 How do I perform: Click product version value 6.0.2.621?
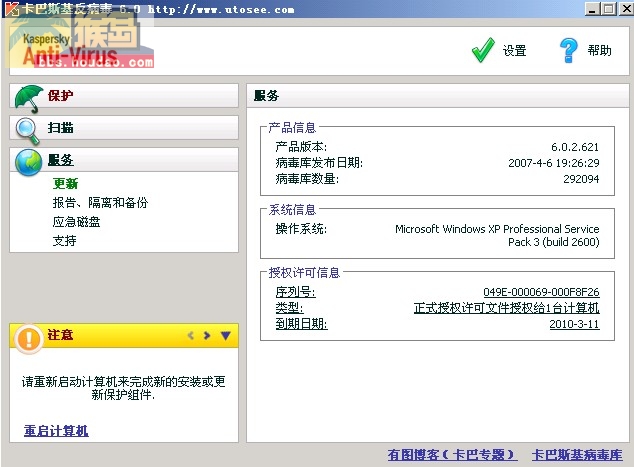pyautogui.click(x=575, y=147)
